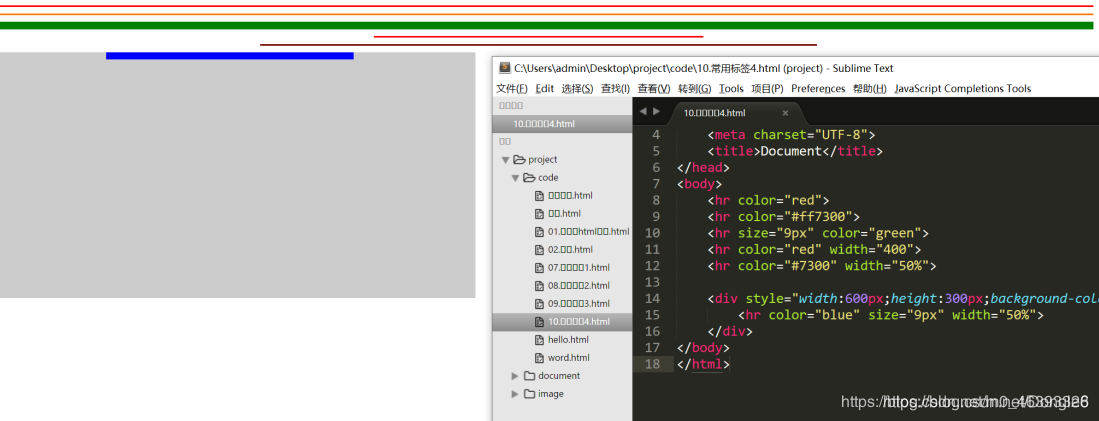The image size is (1099, 421).
Task: Click line number 18 in gutter
Action: (652, 364)
